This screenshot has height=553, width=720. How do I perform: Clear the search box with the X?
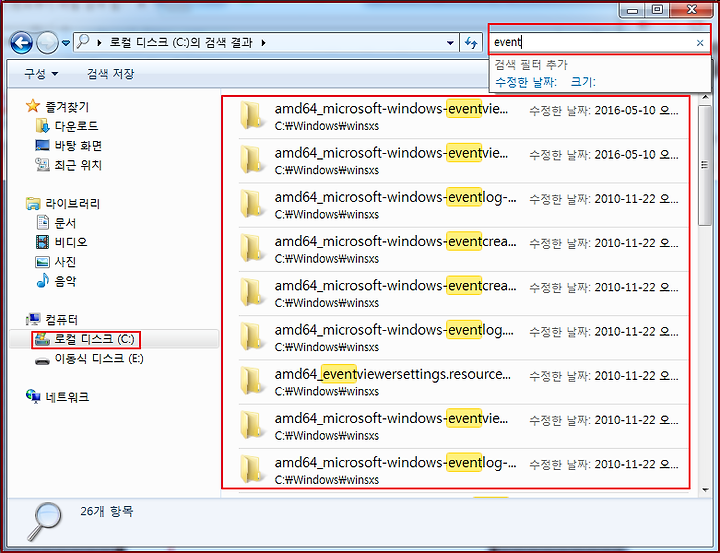(x=700, y=43)
